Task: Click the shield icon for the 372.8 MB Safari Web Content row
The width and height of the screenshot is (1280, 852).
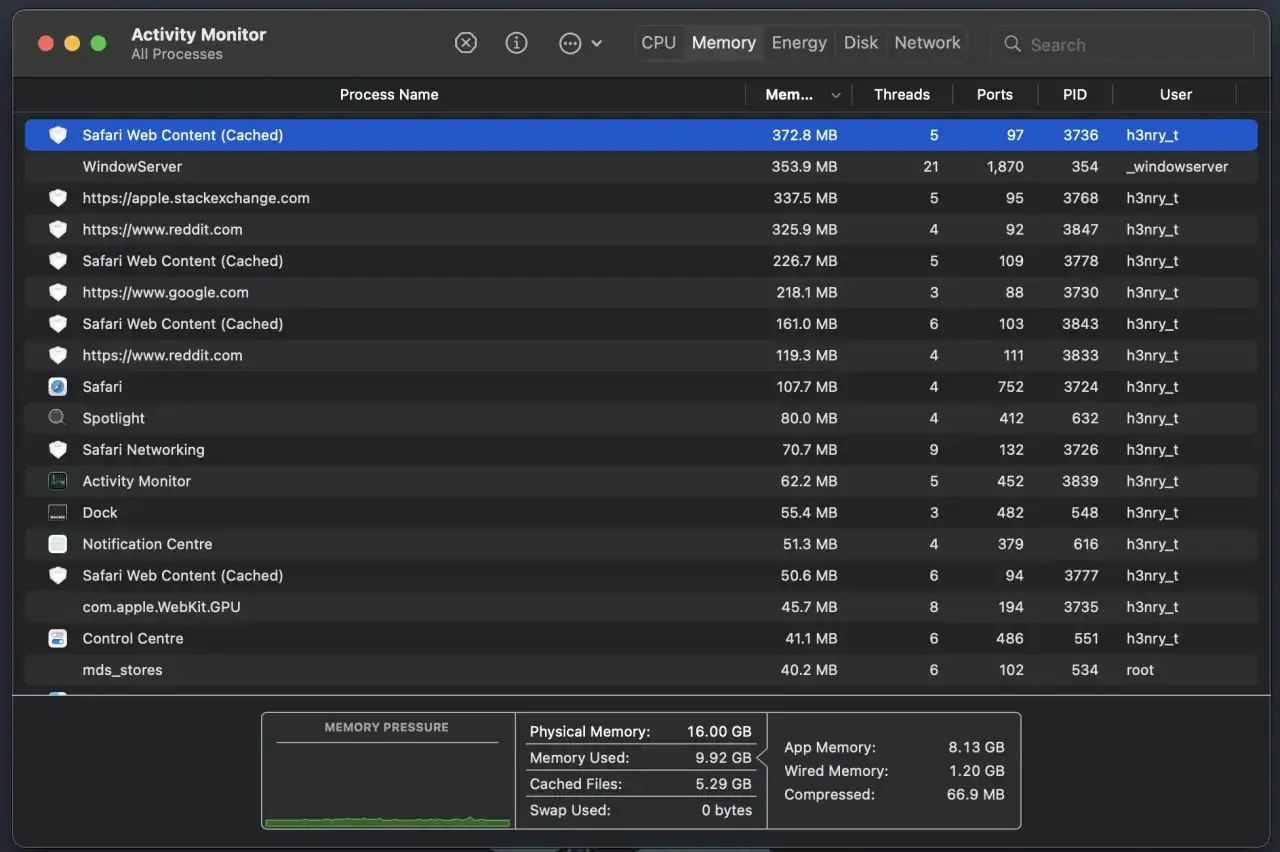Action: (x=58, y=135)
